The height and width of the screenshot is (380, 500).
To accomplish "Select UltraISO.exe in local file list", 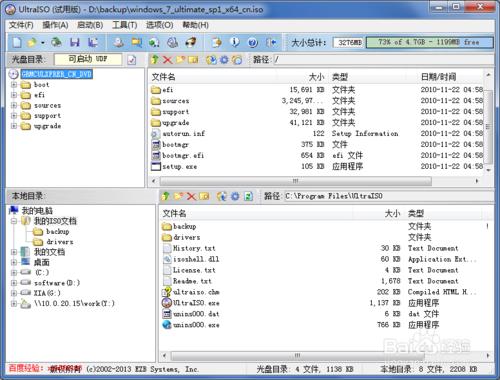I will click(196, 303).
